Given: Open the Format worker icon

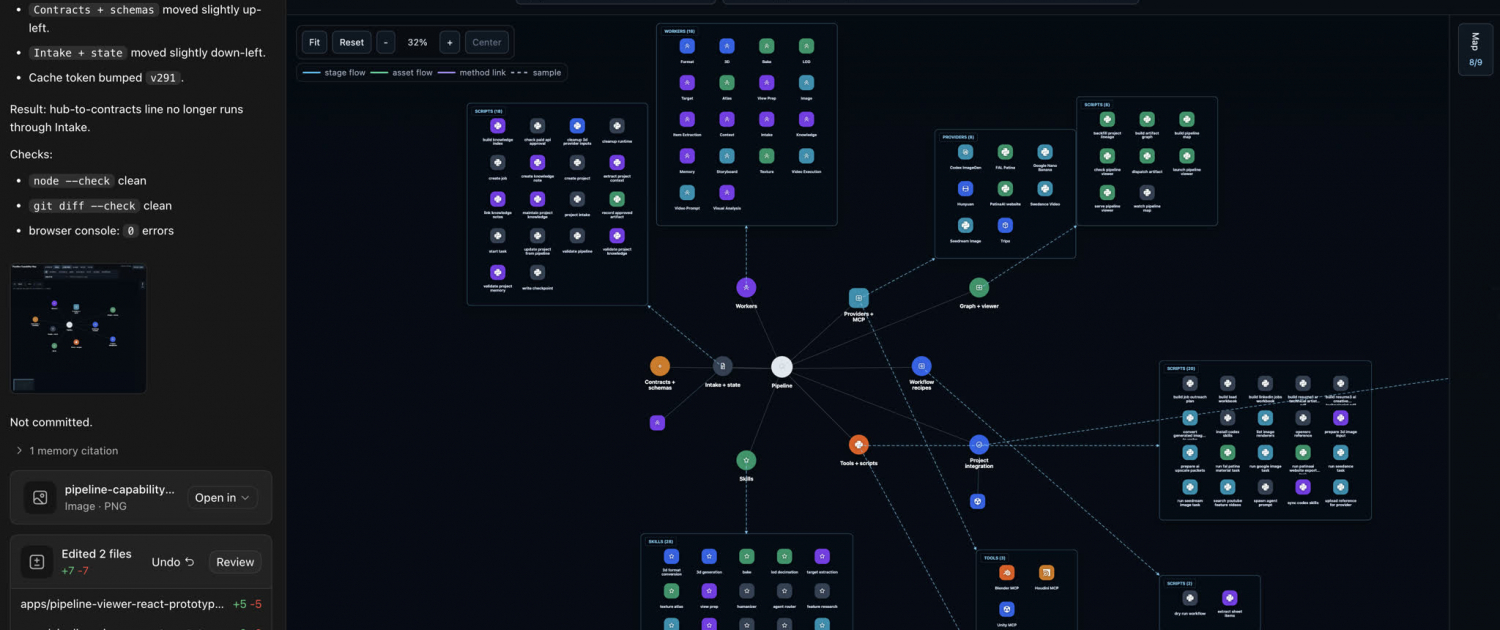Looking at the screenshot, I should (x=687, y=46).
